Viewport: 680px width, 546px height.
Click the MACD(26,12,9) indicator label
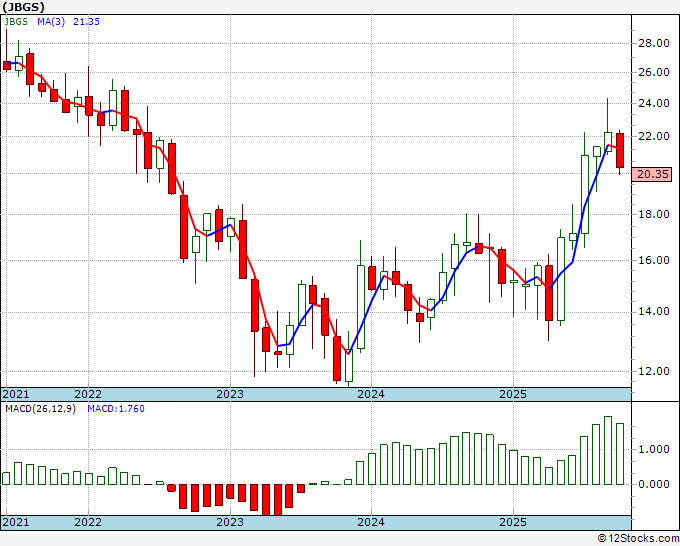(40, 409)
